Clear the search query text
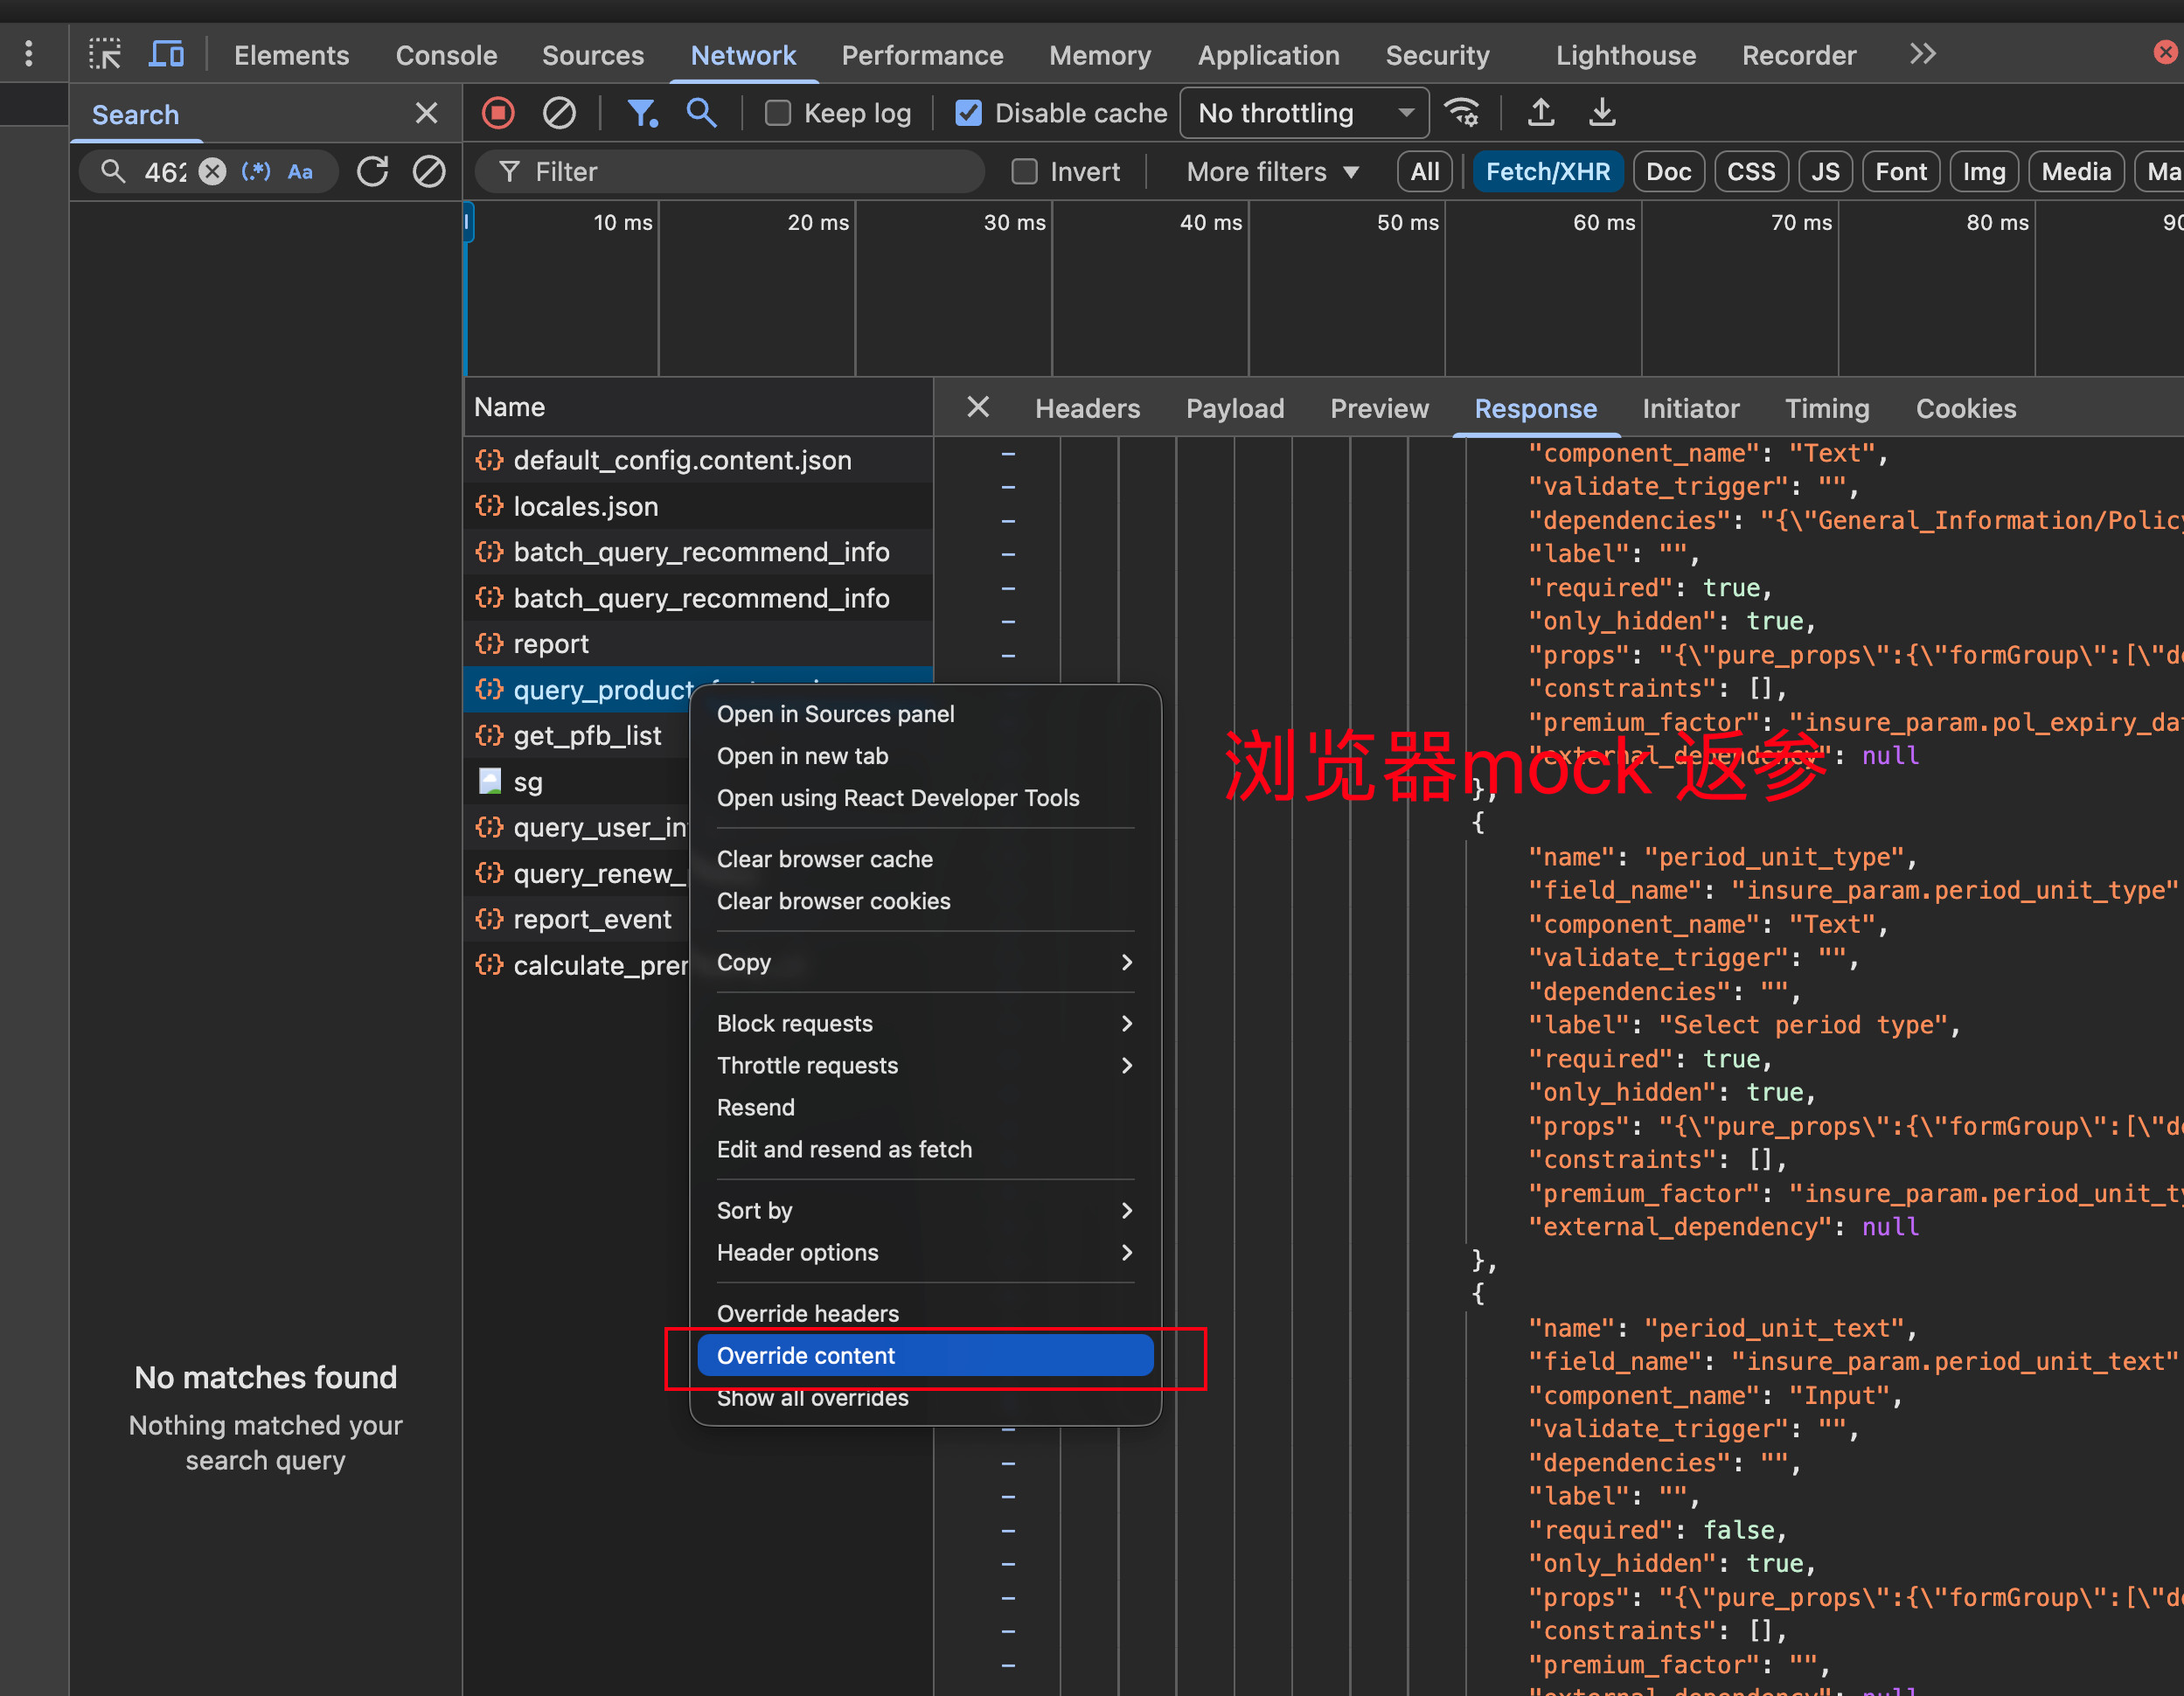2184x1696 pixels. point(212,172)
